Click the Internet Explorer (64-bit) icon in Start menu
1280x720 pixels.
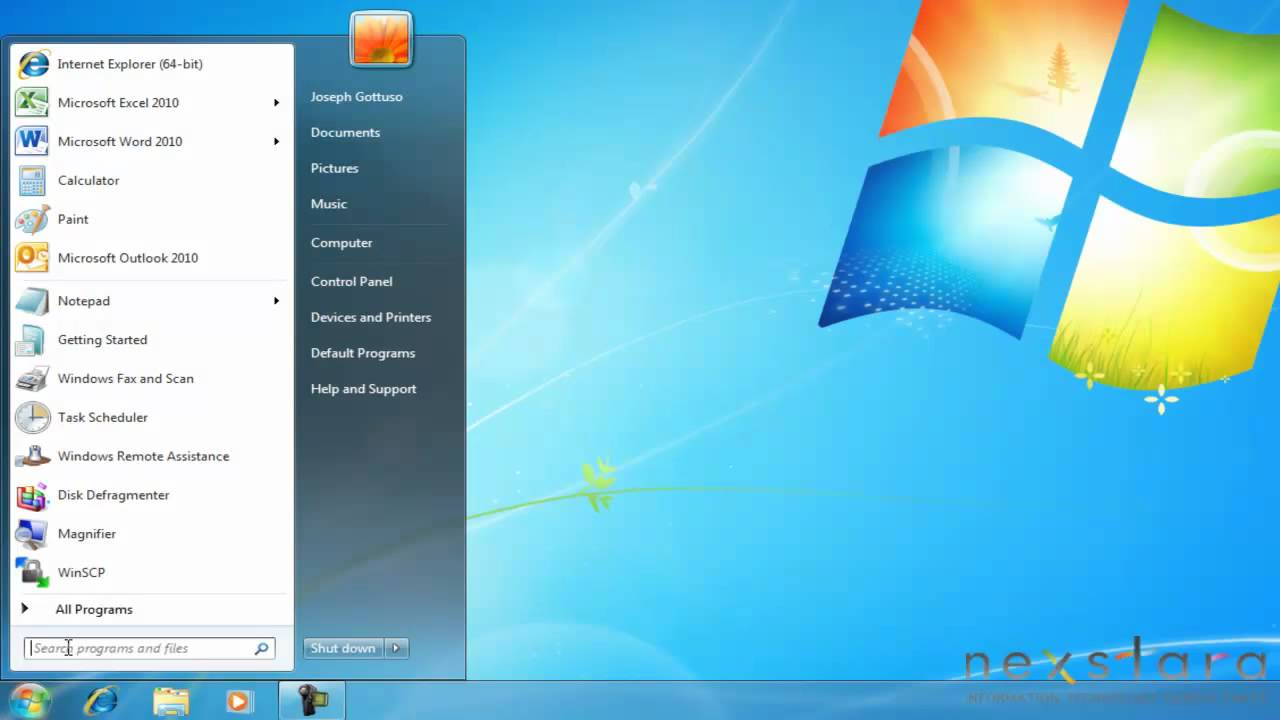pyautogui.click(x=32, y=64)
